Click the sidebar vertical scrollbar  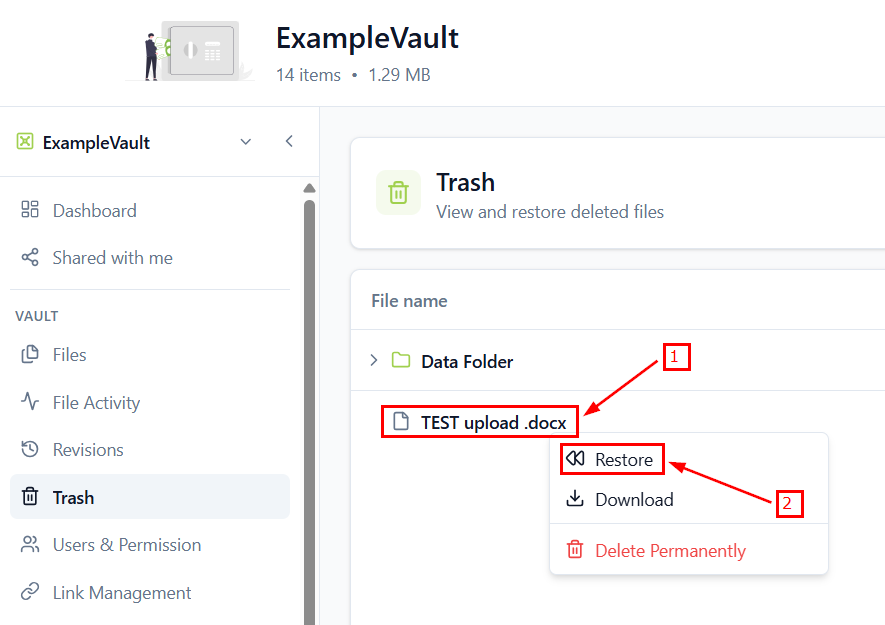(309, 400)
